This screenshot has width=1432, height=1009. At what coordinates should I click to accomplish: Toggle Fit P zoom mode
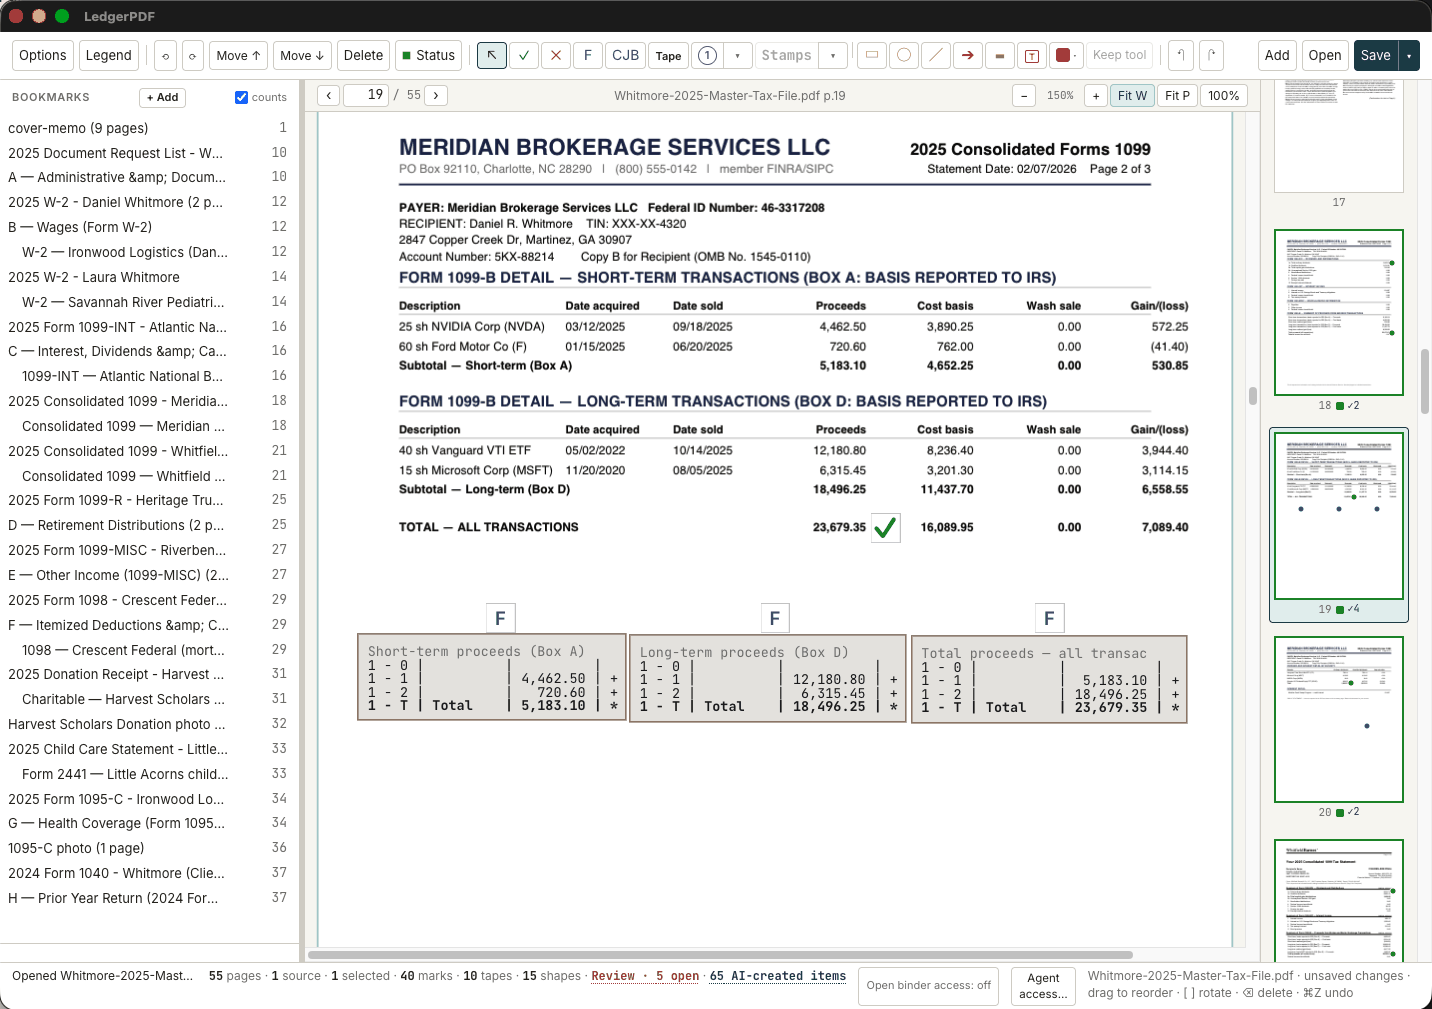point(1178,95)
